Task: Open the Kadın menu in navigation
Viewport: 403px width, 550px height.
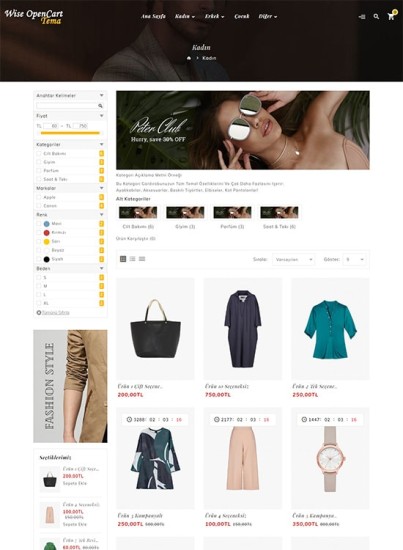Action: [184, 16]
